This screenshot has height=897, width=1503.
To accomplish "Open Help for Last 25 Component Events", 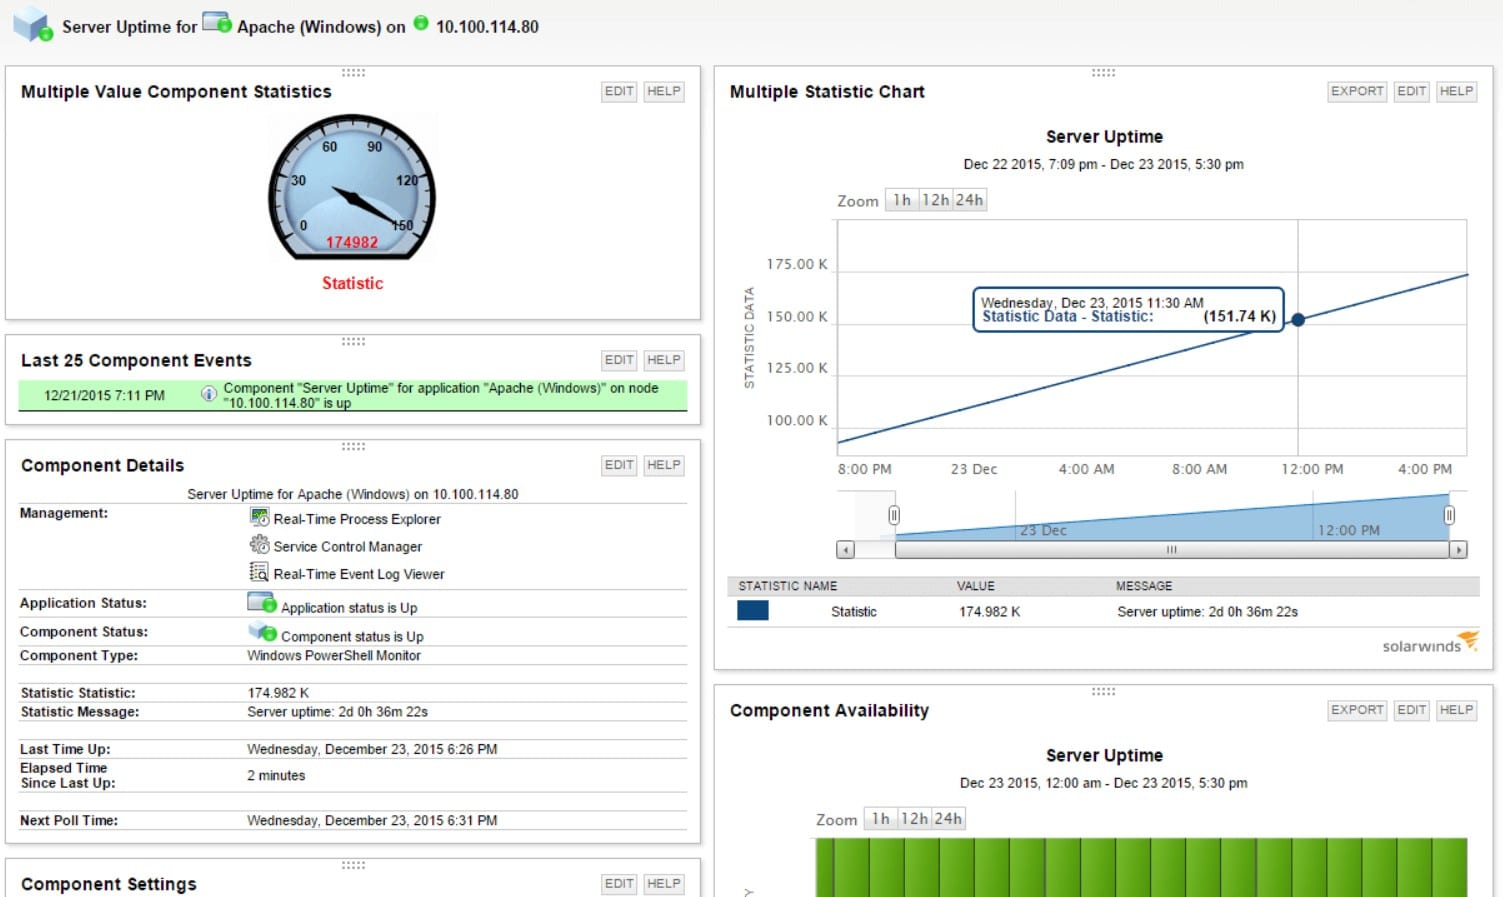I will coord(663,360).
